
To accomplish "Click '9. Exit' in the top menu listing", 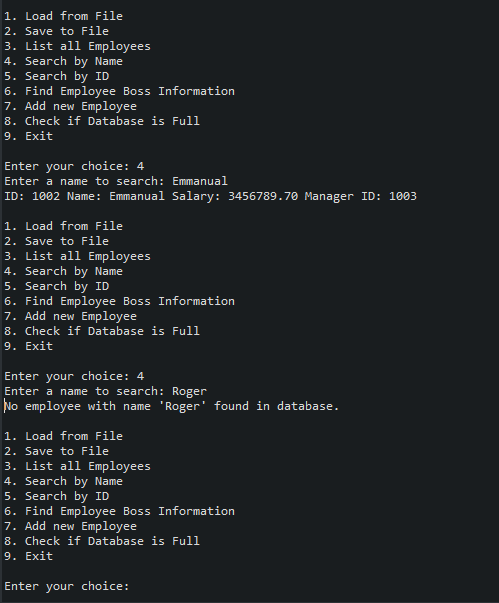I will 28,137.
